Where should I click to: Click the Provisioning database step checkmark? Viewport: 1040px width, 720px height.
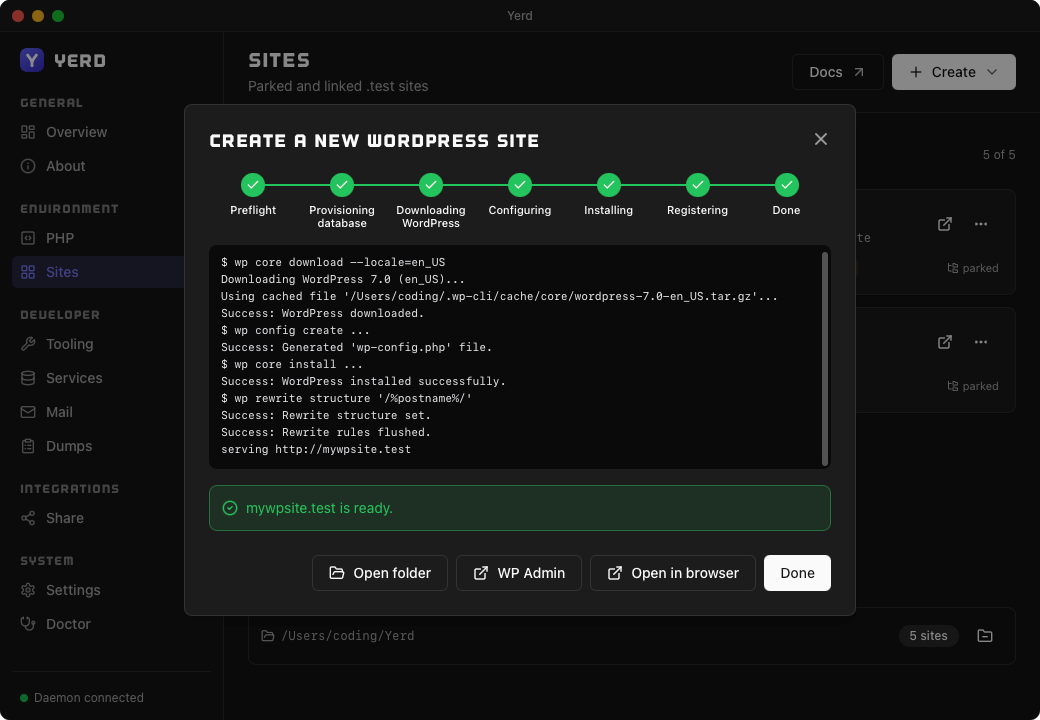point(342,185)
